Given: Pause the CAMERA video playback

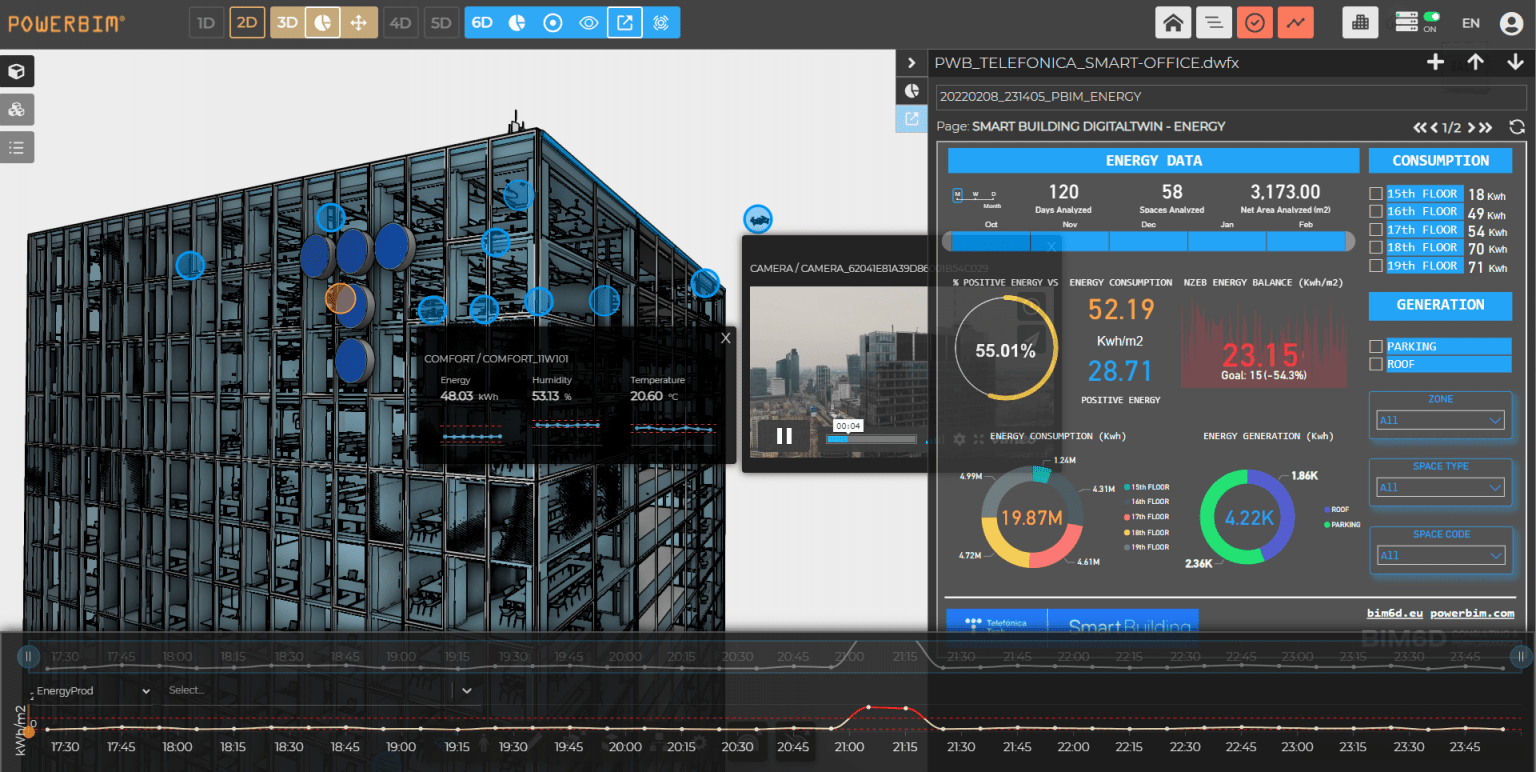Looking at the screenshot, I should click(x=784, y=435).
